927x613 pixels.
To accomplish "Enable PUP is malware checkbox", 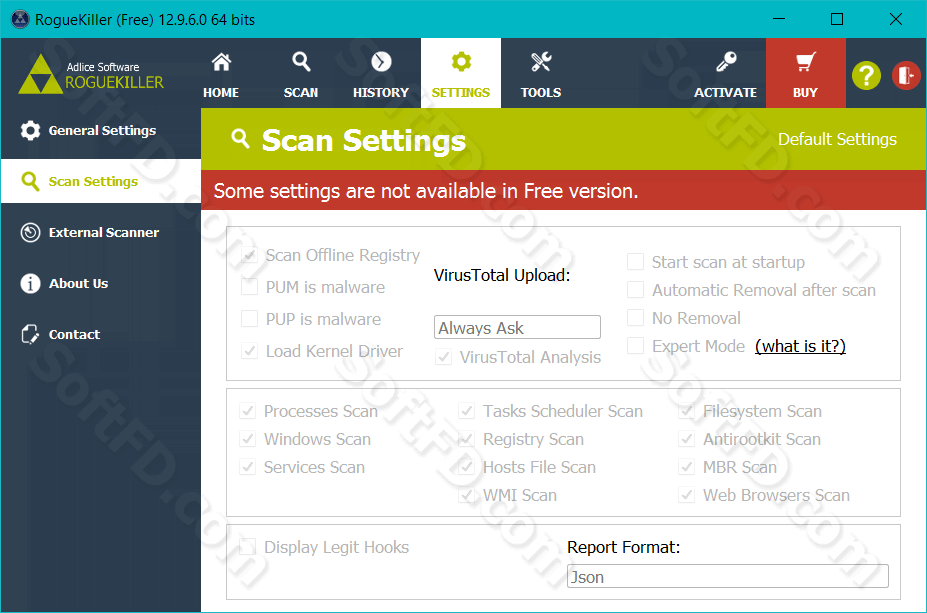I will click(249, 319).
